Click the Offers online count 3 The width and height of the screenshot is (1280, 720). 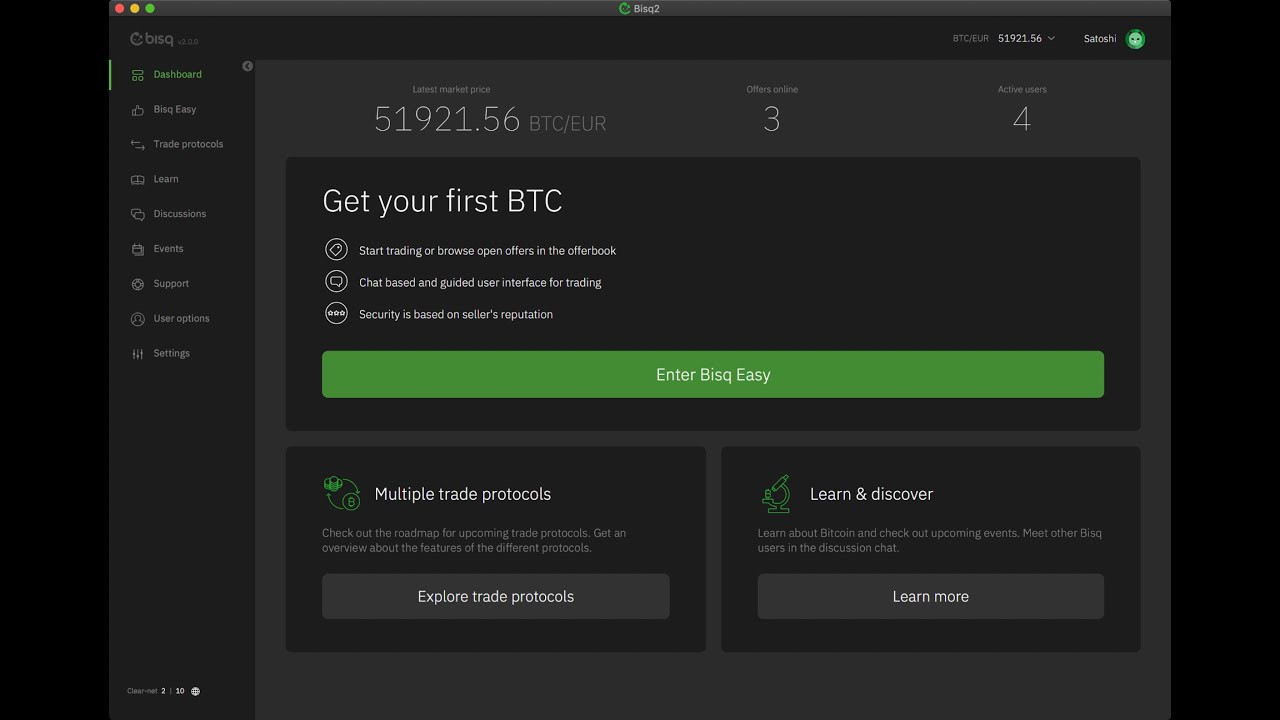coord(772,120)
